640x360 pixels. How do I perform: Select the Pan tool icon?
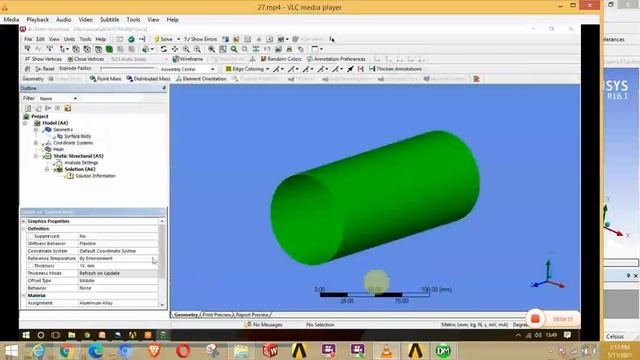175,49
